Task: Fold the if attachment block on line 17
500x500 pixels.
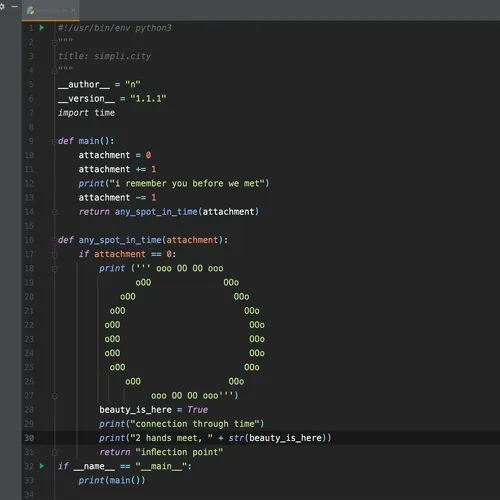Action: (55, 255)
